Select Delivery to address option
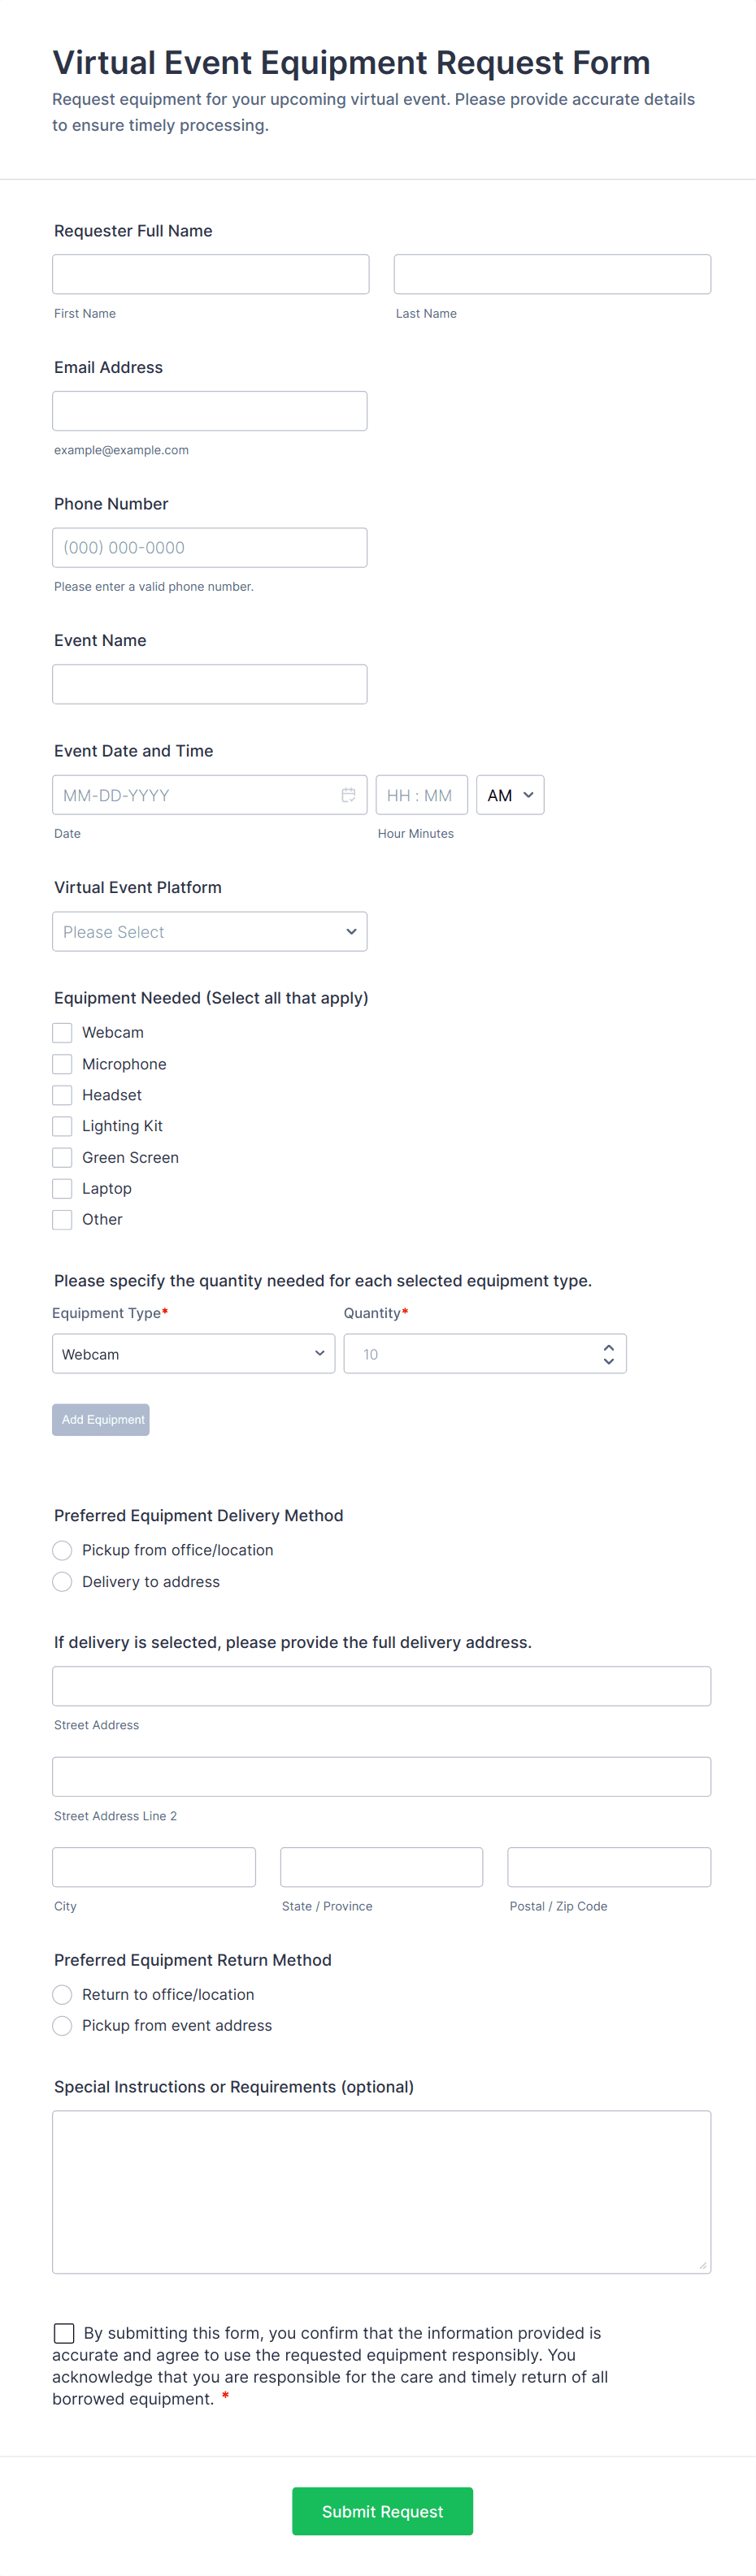 pos(62,1581)
